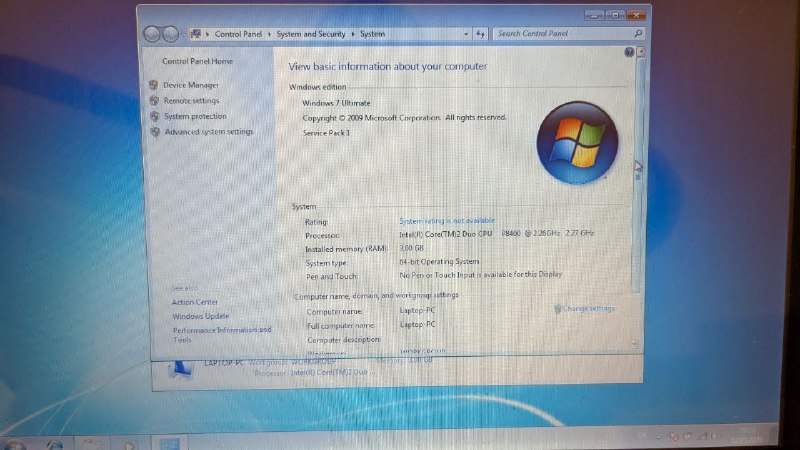The image size is (800, 450).
Task: Click the shield icon beside System protection
Action: click(x=155, y=116)
